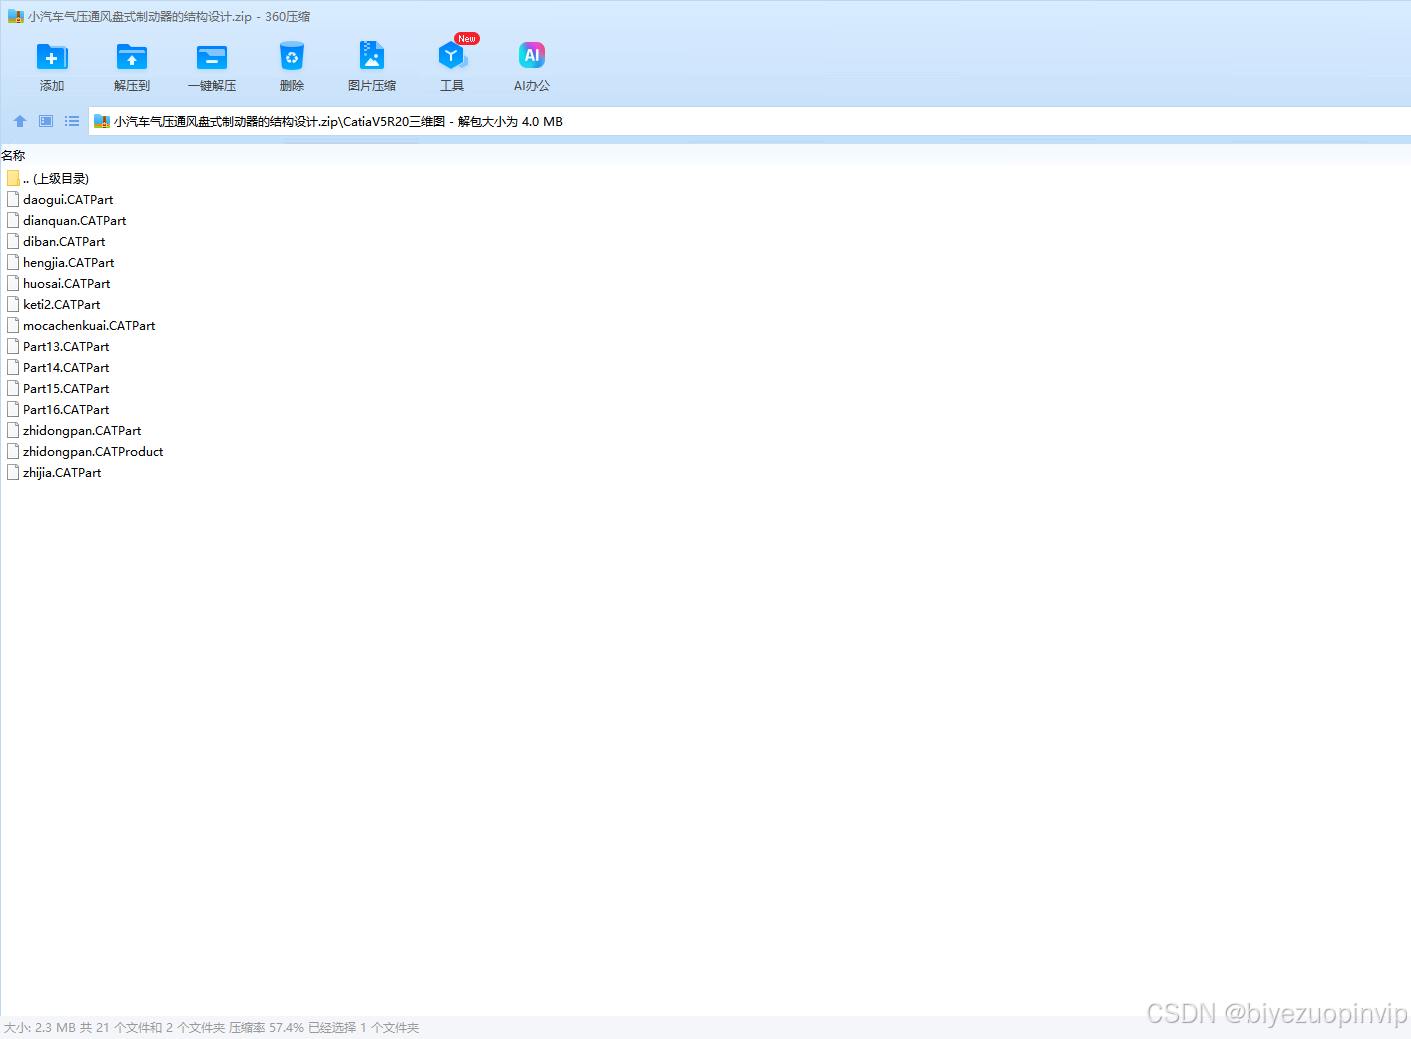Viewport: 1411px width, 1039px height.
Task: Select the huosai.CATPart file
Action: [67, 283]
